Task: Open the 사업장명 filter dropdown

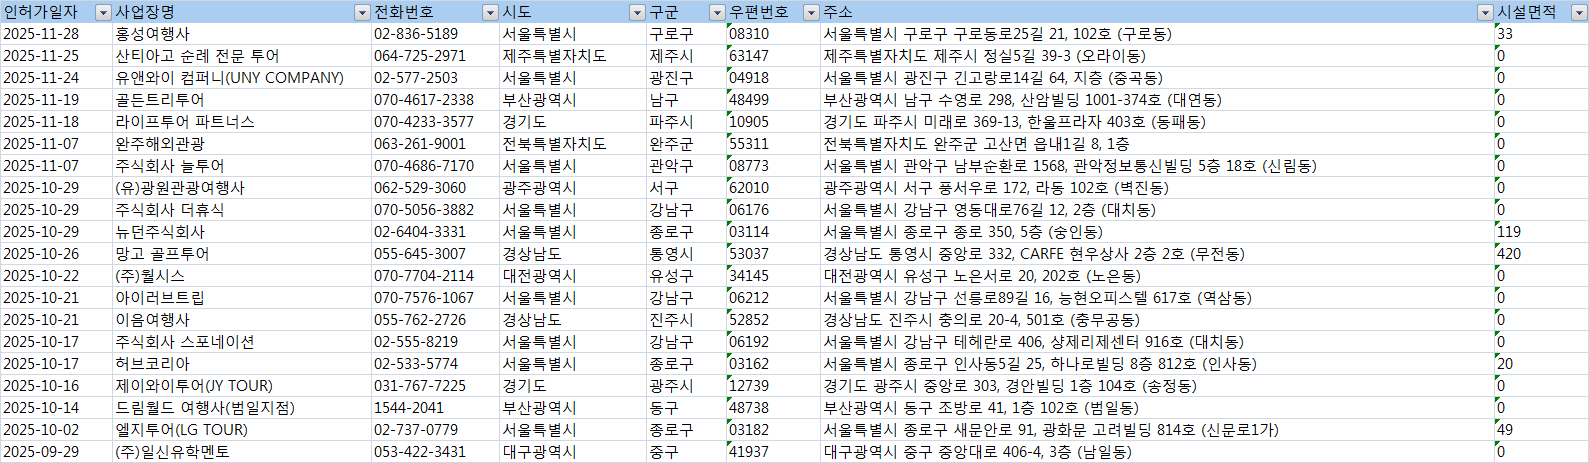Action: 362,12
